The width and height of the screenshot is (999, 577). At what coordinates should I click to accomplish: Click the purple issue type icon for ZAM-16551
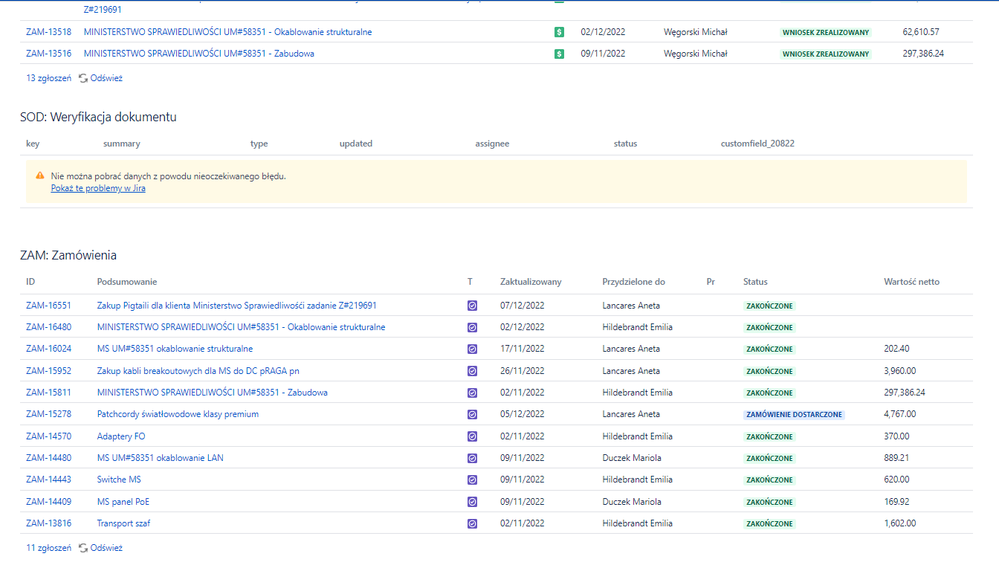click(x=472, y=306)
